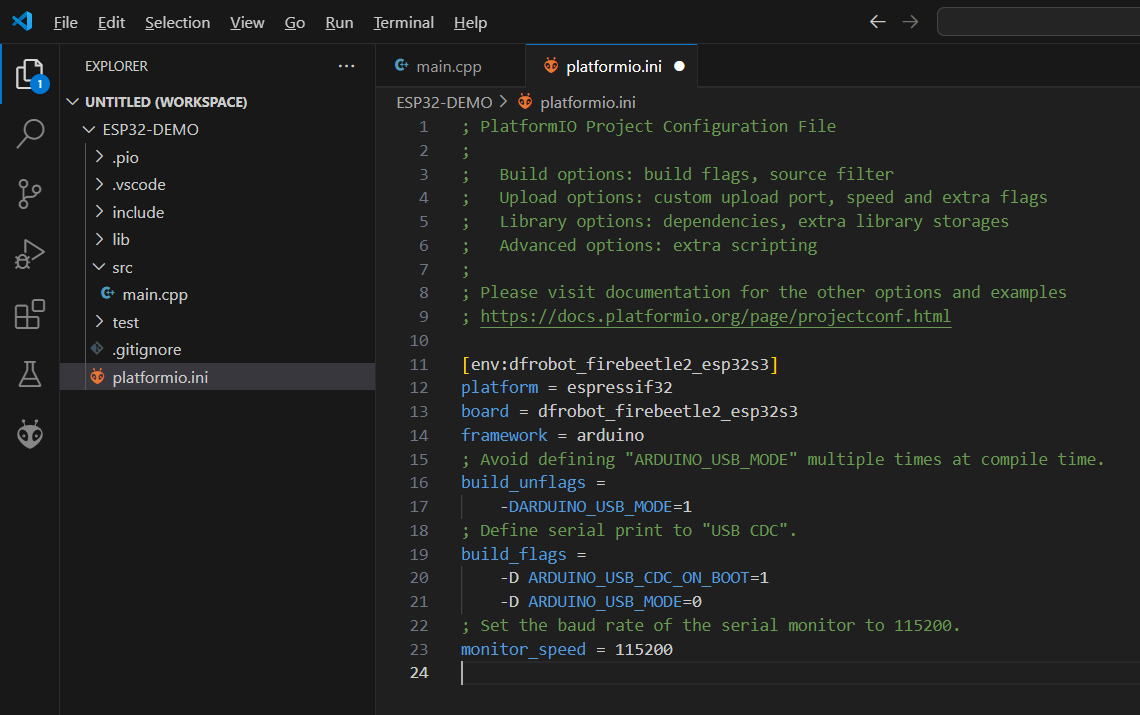
Task: Click ESP32-DEMO in the breadcrumb
Action: point(444,102)
